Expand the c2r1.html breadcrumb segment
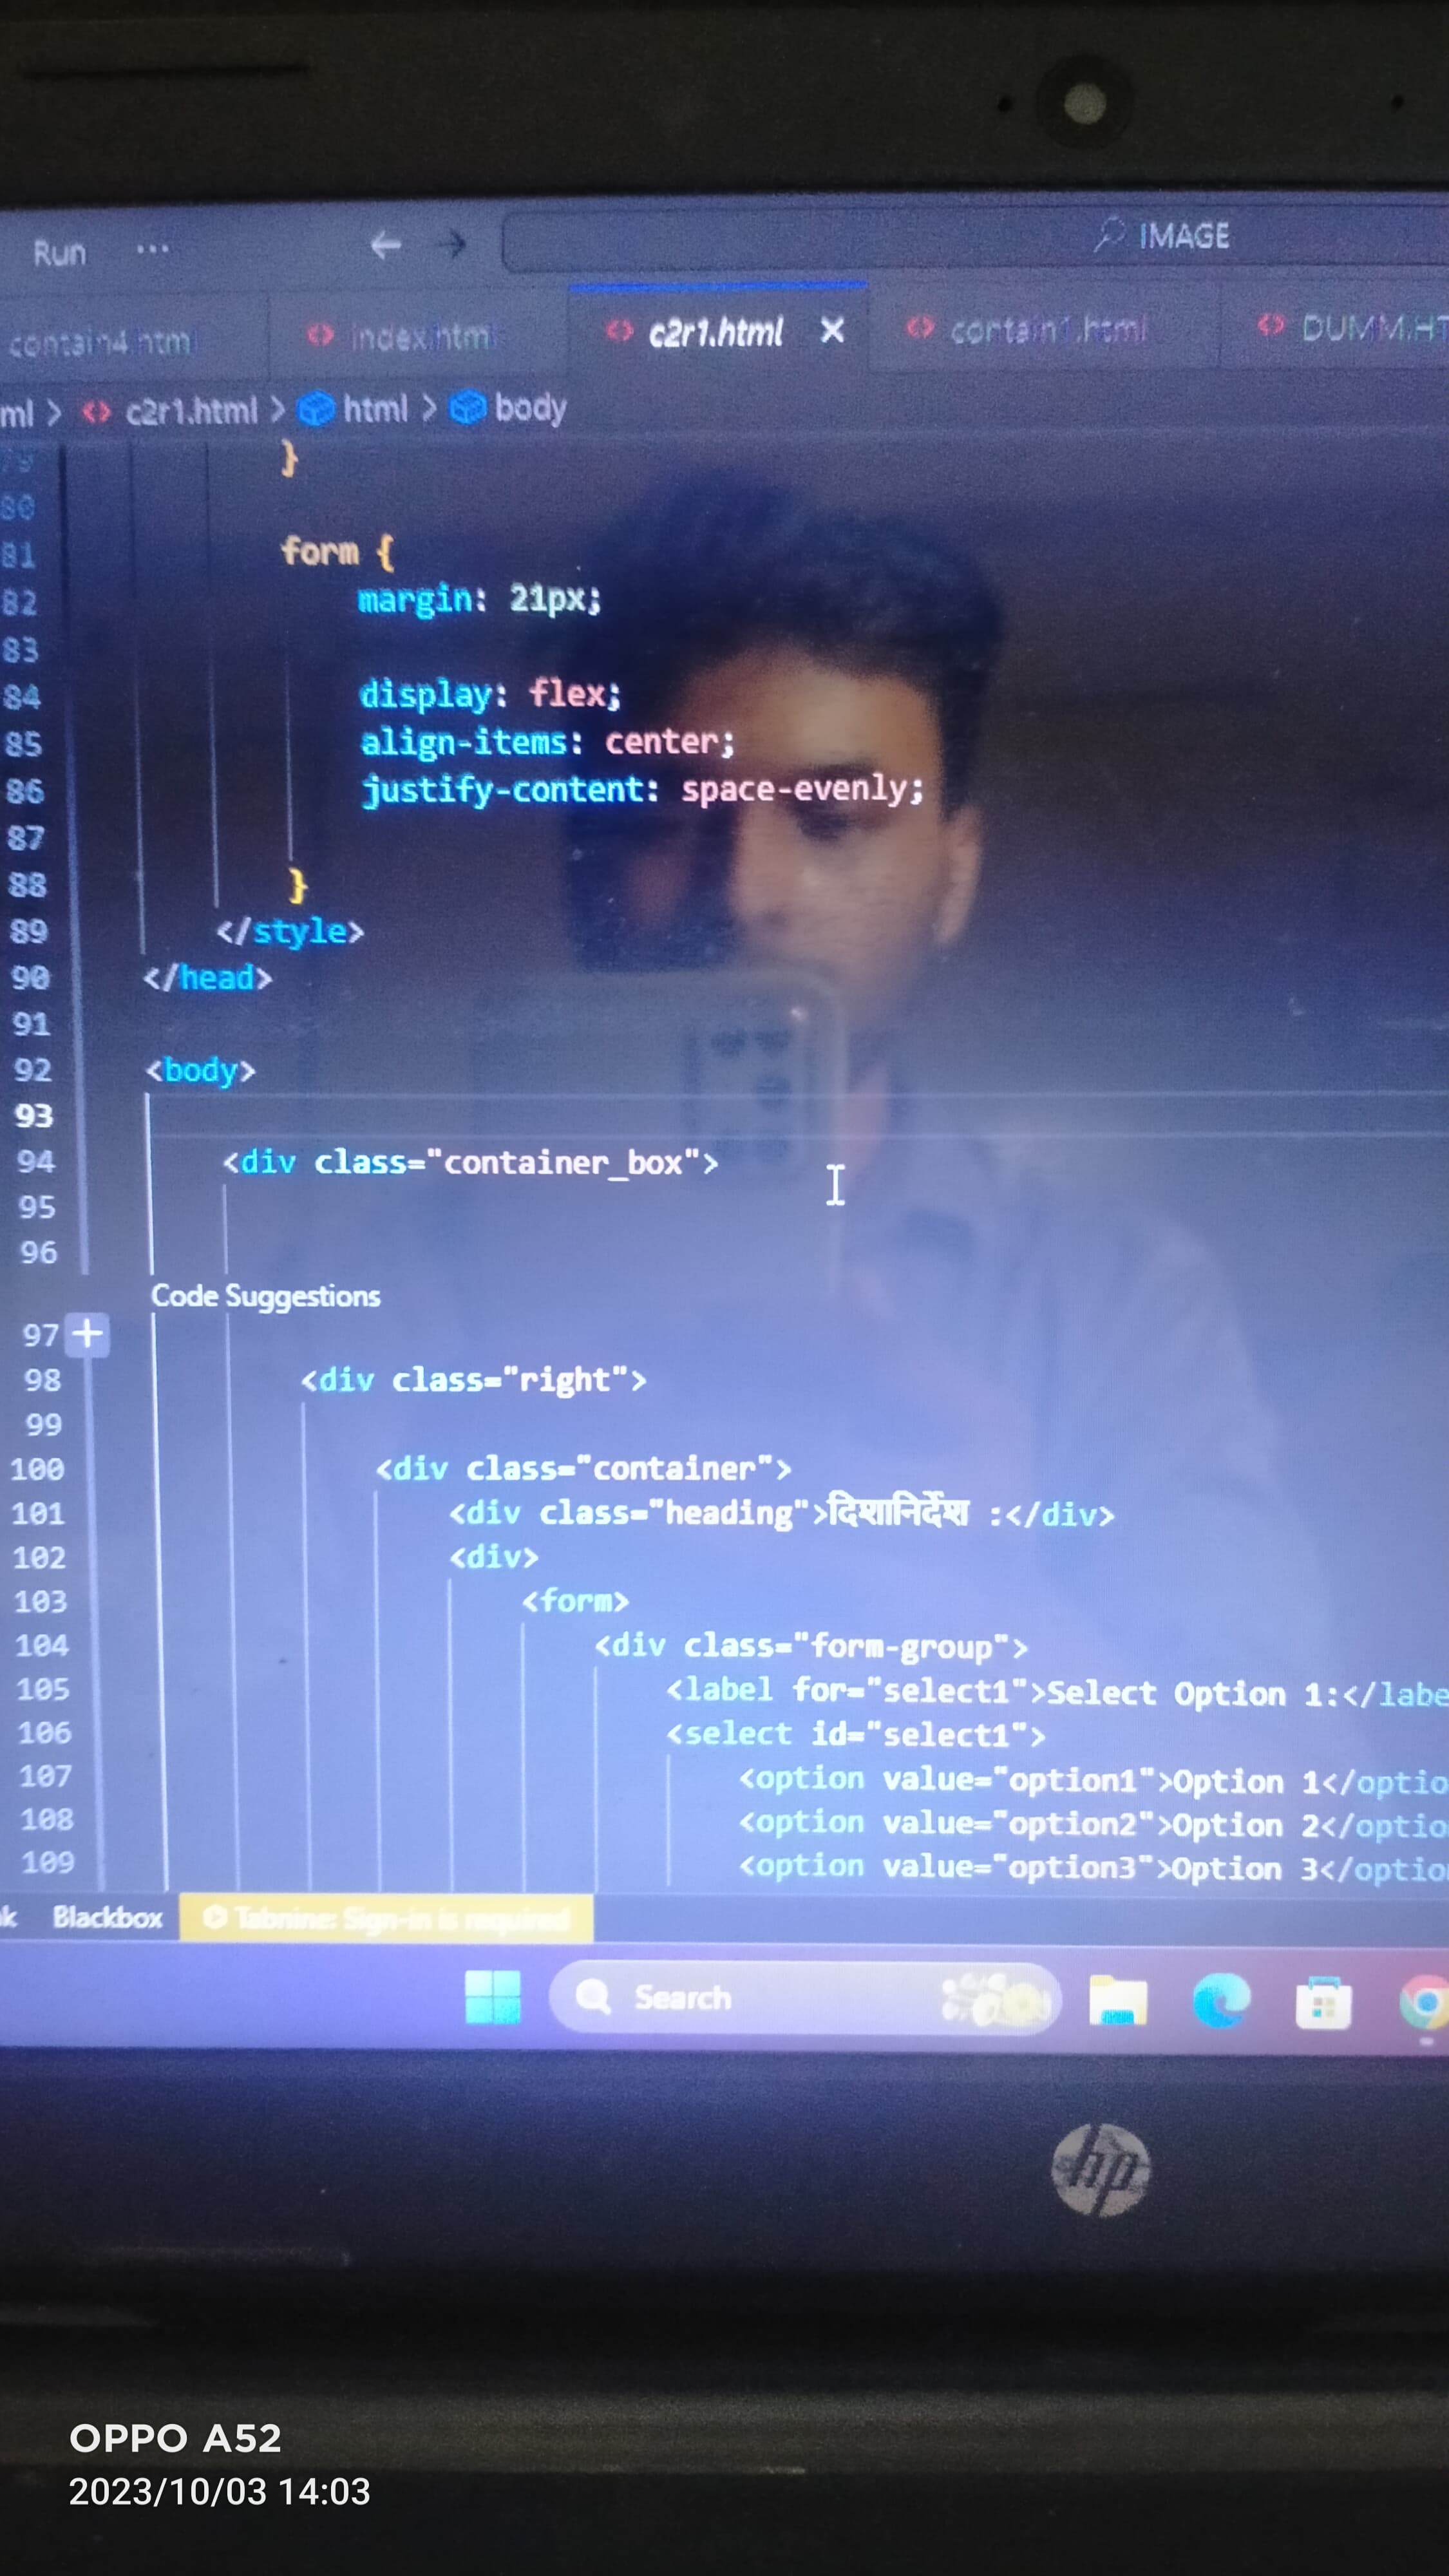 [x=190, y=410]
